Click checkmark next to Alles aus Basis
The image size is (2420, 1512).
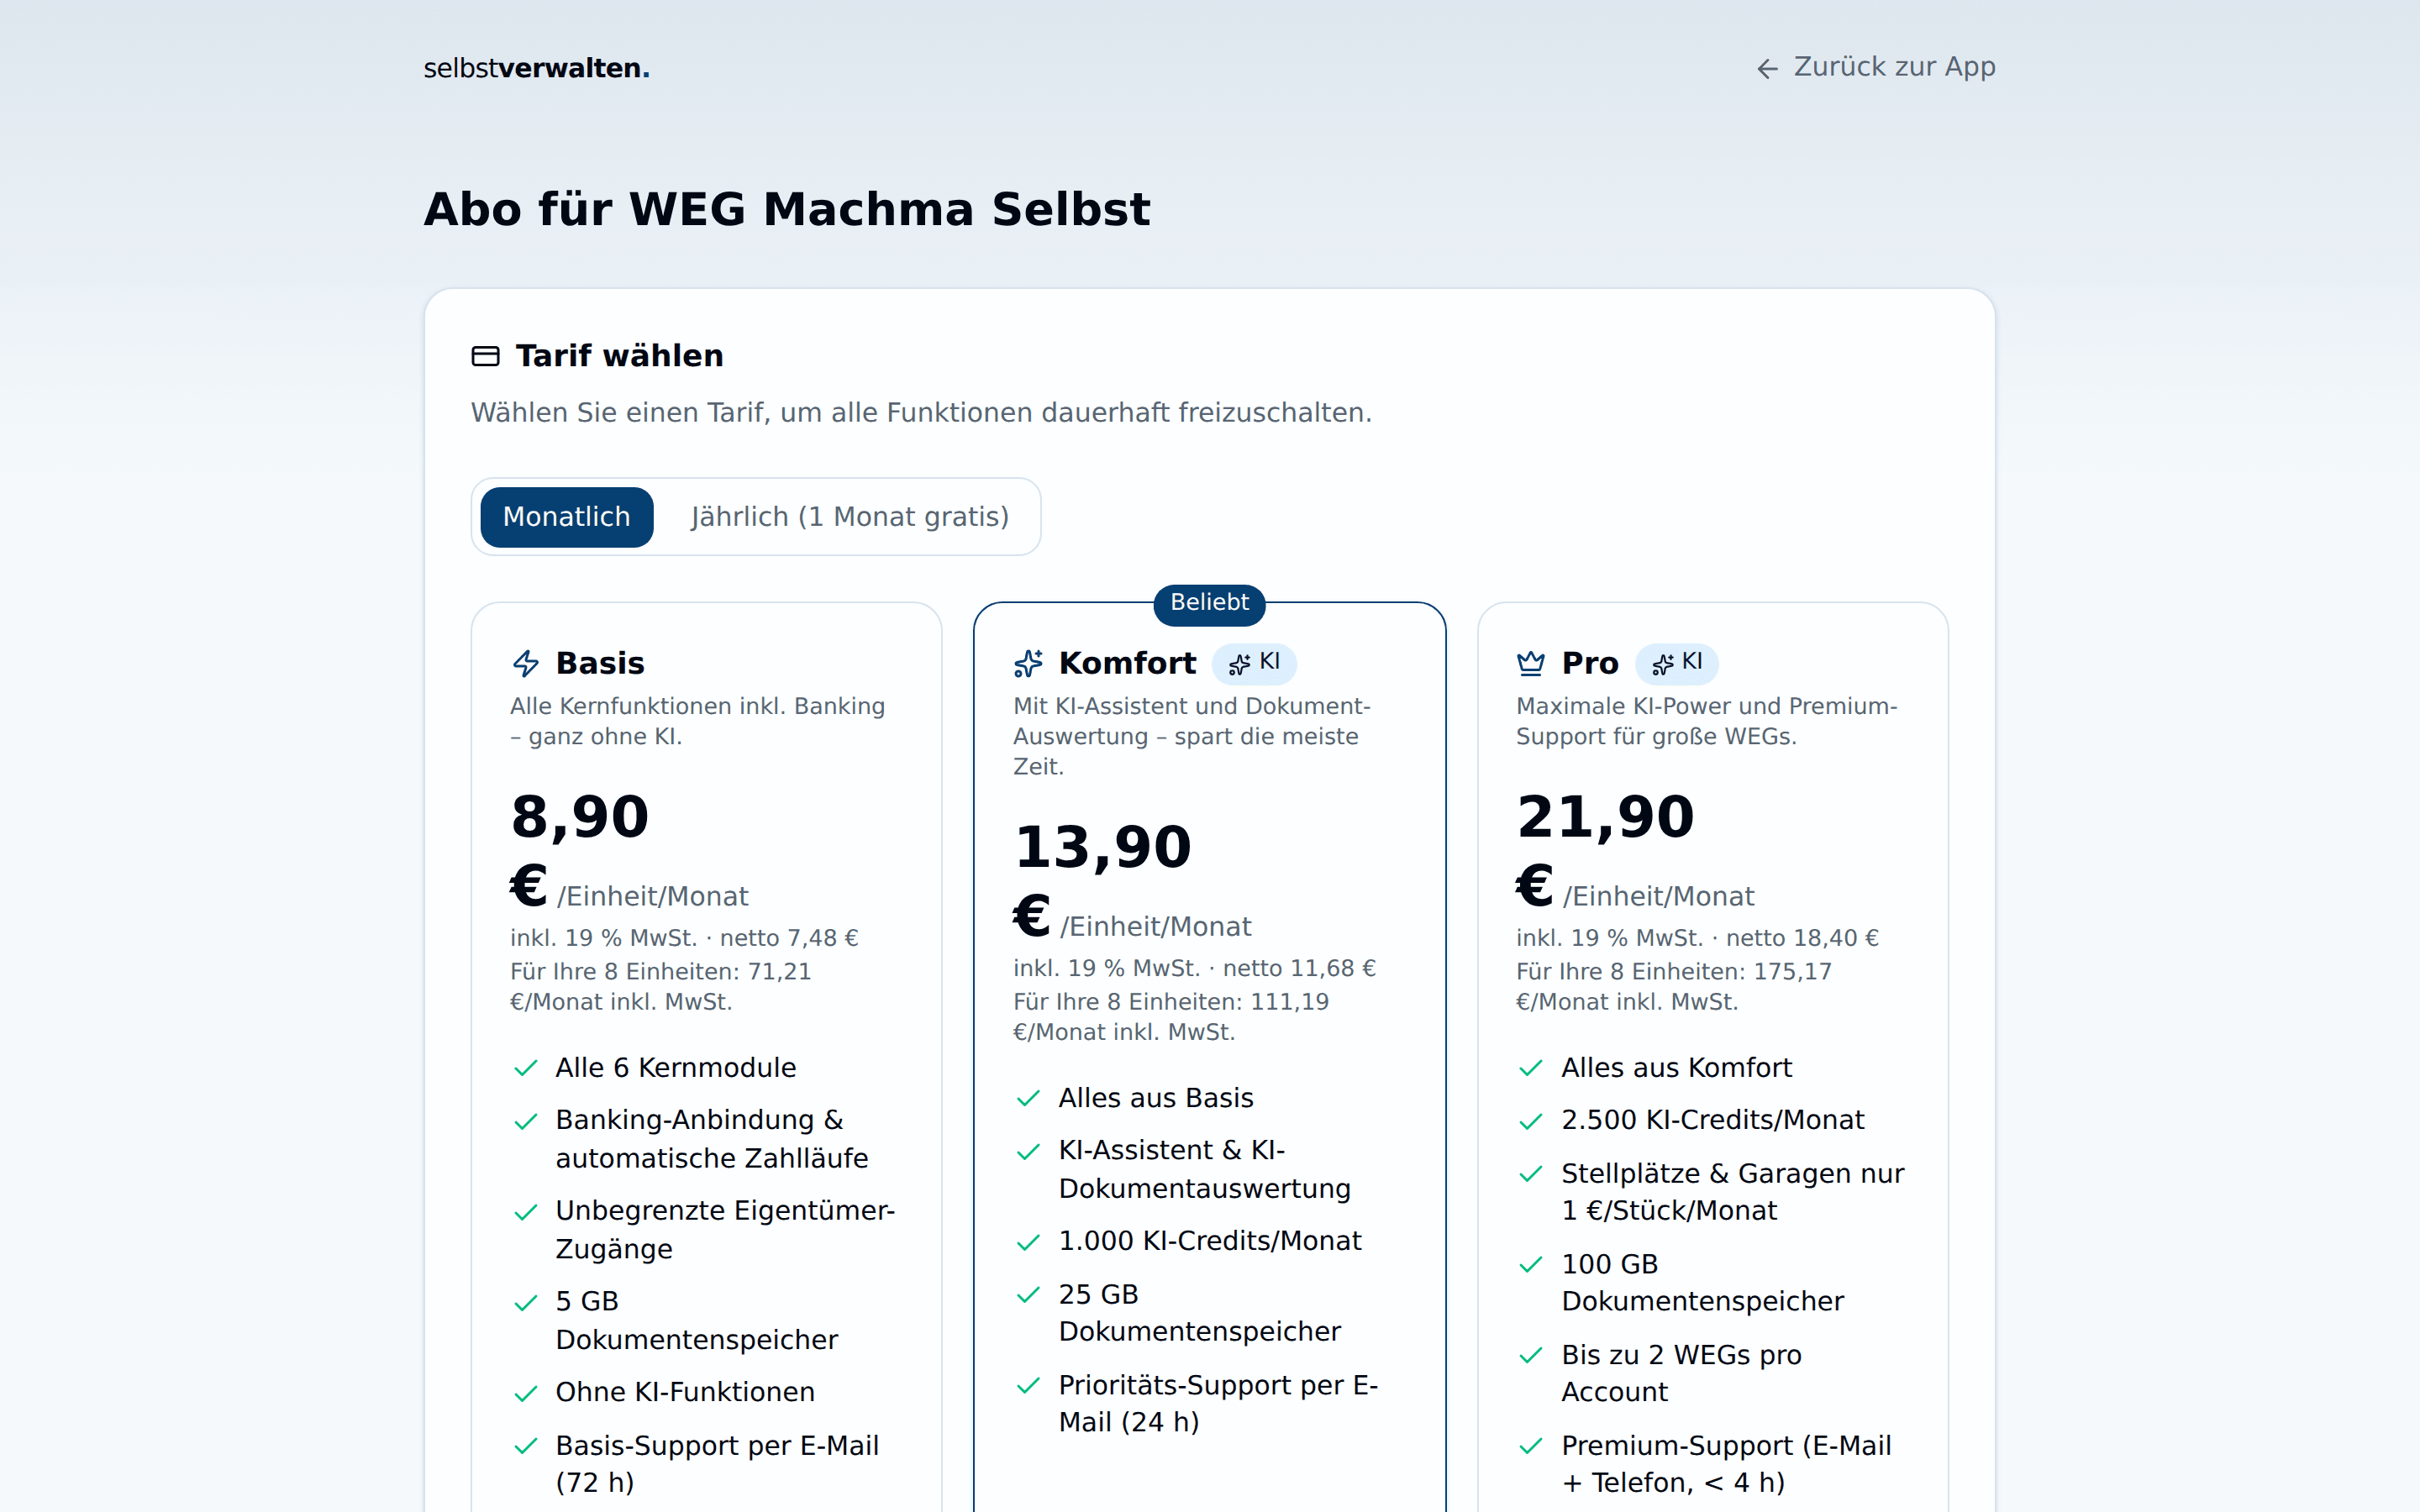pos(1028,1099)
